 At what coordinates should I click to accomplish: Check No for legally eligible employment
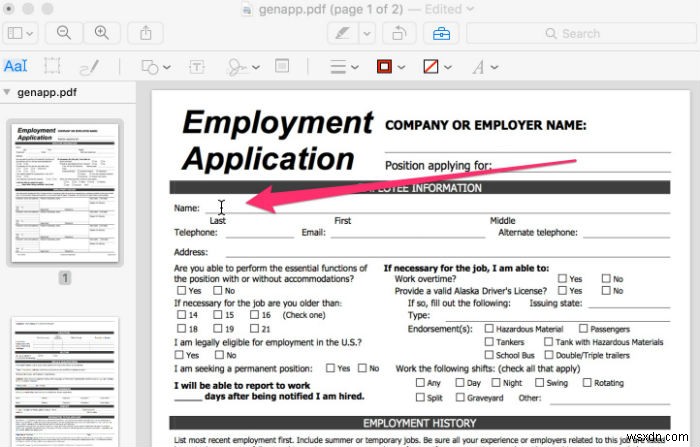tap(219, 355)
